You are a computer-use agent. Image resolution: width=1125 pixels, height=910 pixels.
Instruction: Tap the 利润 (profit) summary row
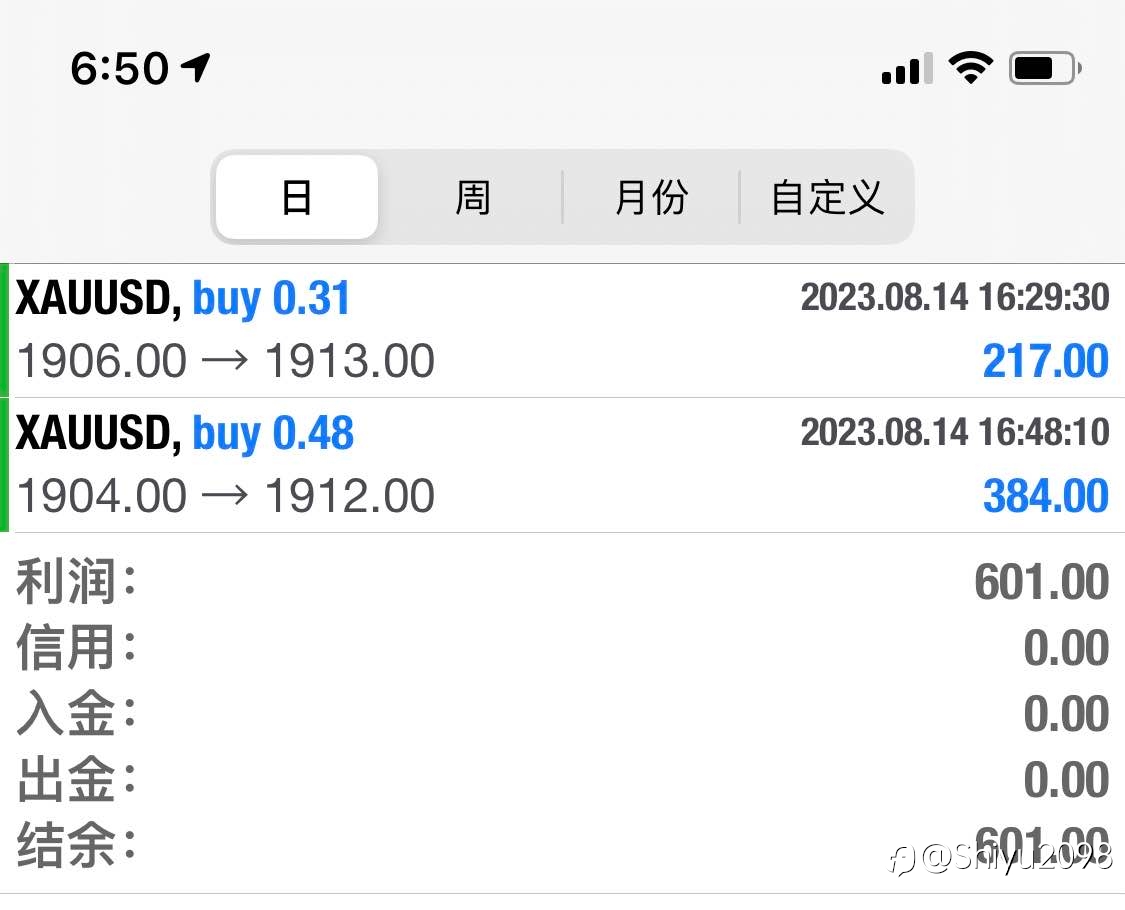(x=562, y=582)
